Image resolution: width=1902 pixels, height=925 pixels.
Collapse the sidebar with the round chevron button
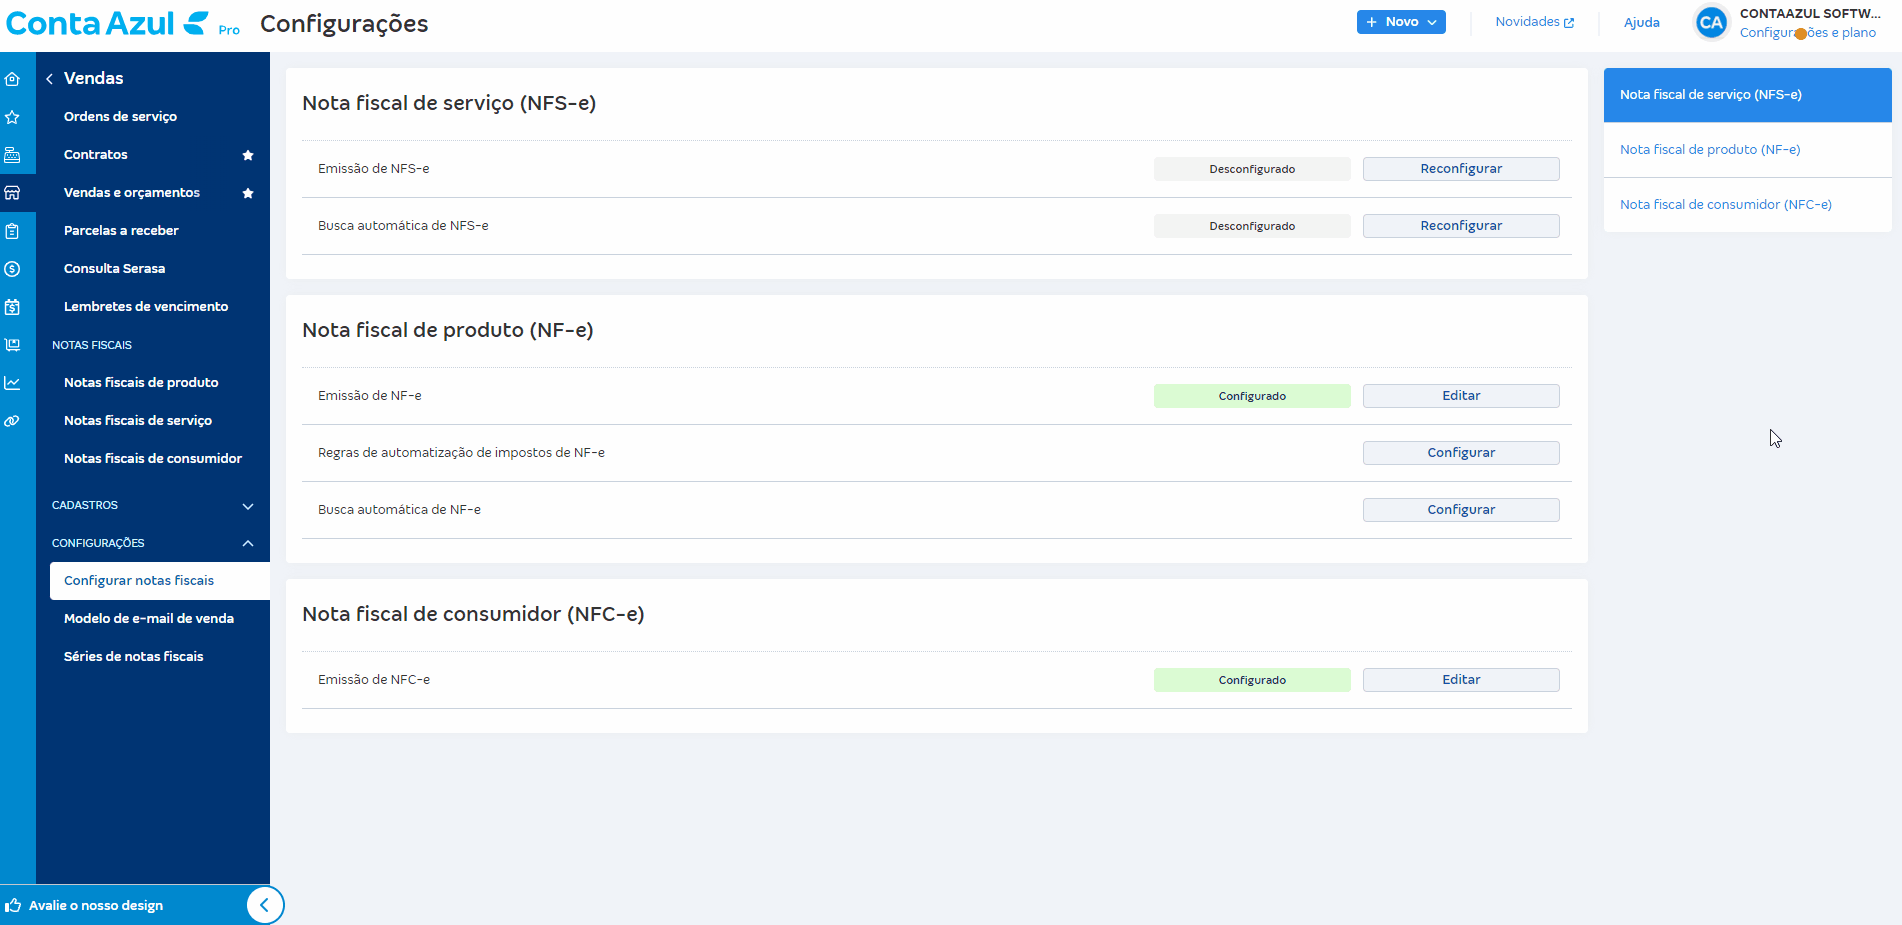[265, 905]
